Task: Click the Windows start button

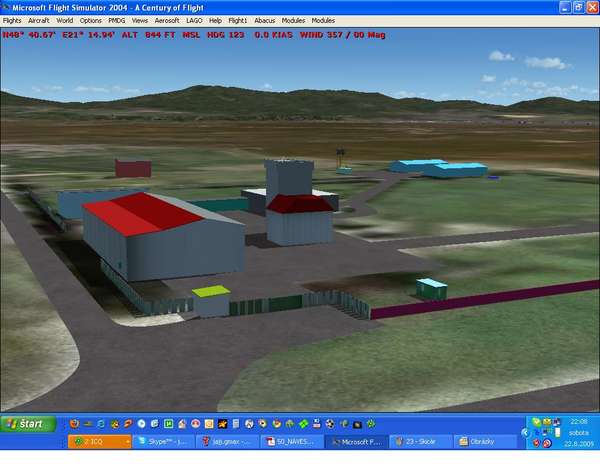Action: click(x=28, y=424)
